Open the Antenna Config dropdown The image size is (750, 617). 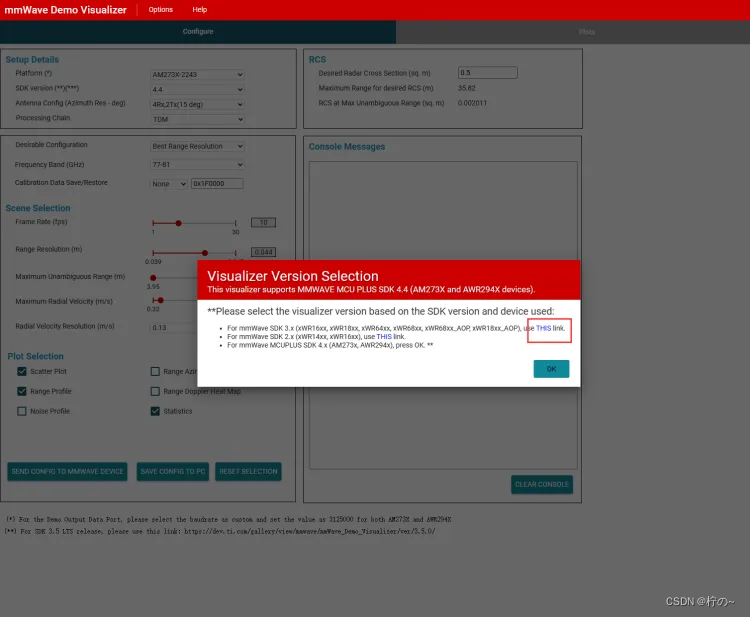click(197, 104)
